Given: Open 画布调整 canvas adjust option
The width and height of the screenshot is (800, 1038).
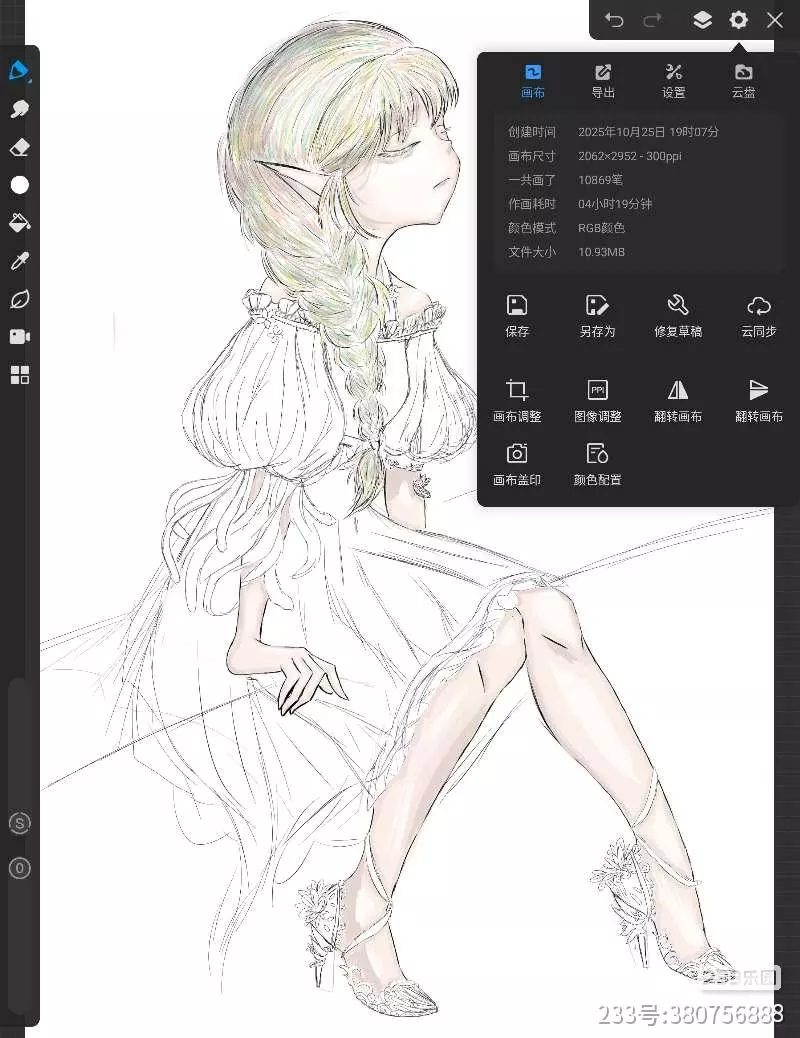Looking at the screenshot, I should pyautogui.click(x=517, y=401).
